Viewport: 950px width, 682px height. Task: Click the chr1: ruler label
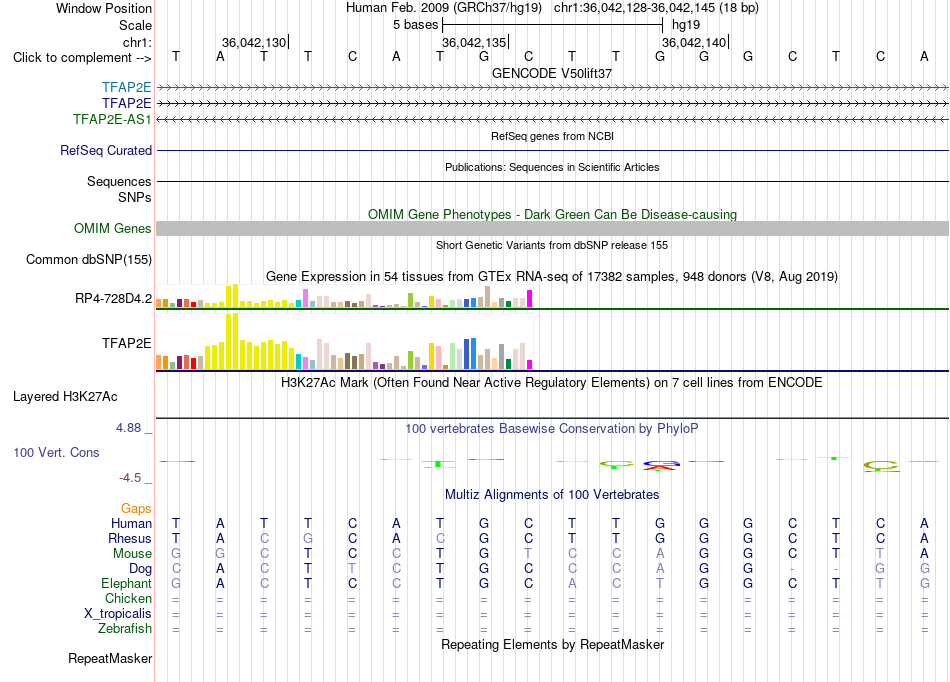click(137, 42)
